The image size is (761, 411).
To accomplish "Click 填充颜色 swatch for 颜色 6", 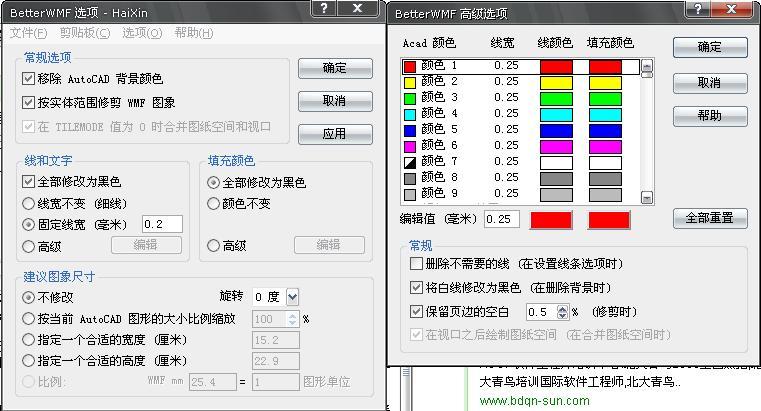I will coord(605,147).
